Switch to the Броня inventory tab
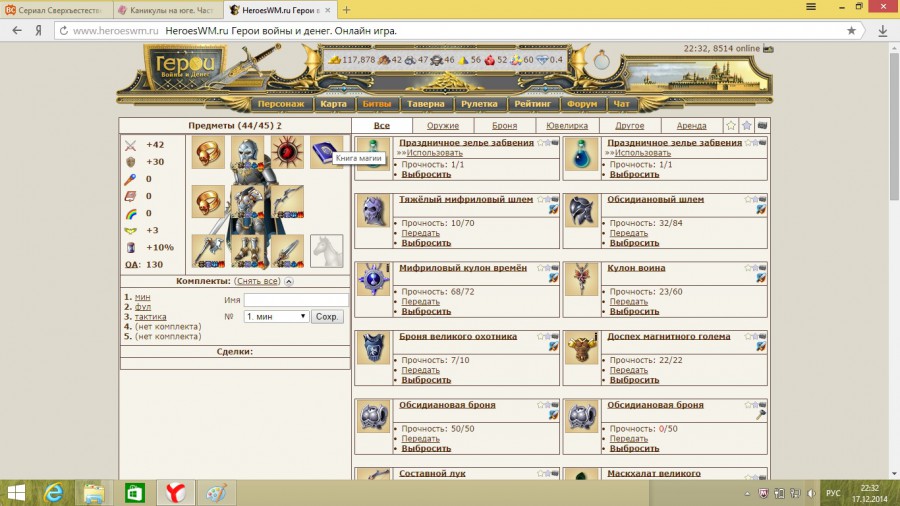This screenshot has height=506, width=900. click(x=505, y=126)
